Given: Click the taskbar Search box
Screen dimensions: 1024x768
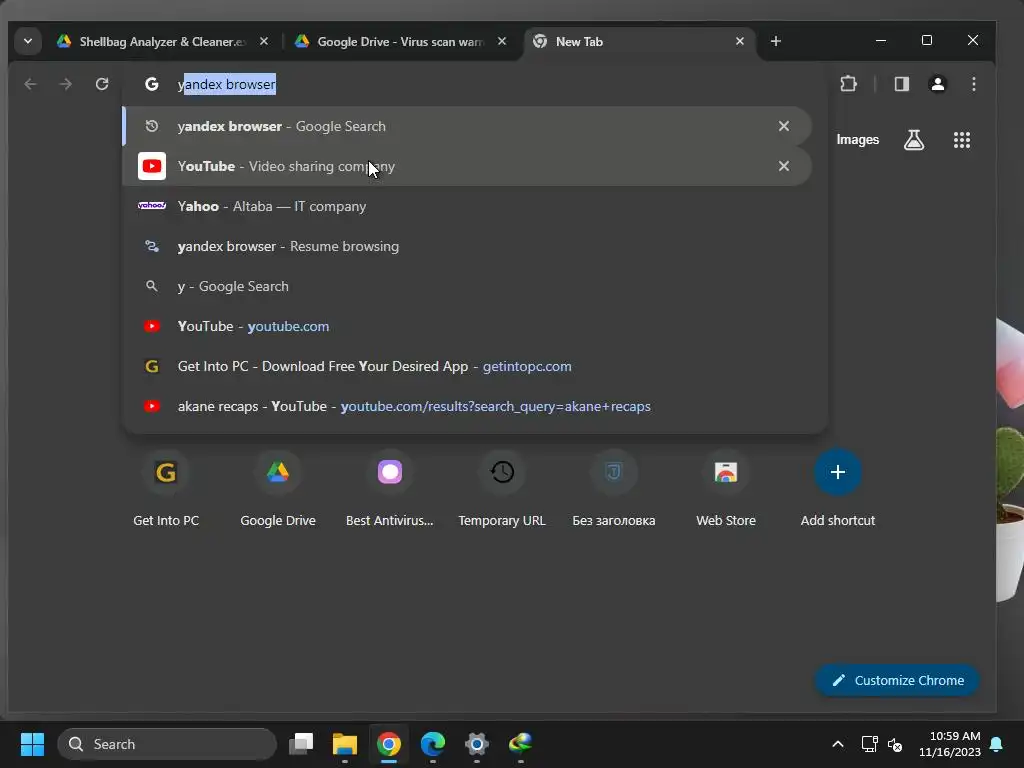Looking at the screenshot, I should tap(167, 744).
